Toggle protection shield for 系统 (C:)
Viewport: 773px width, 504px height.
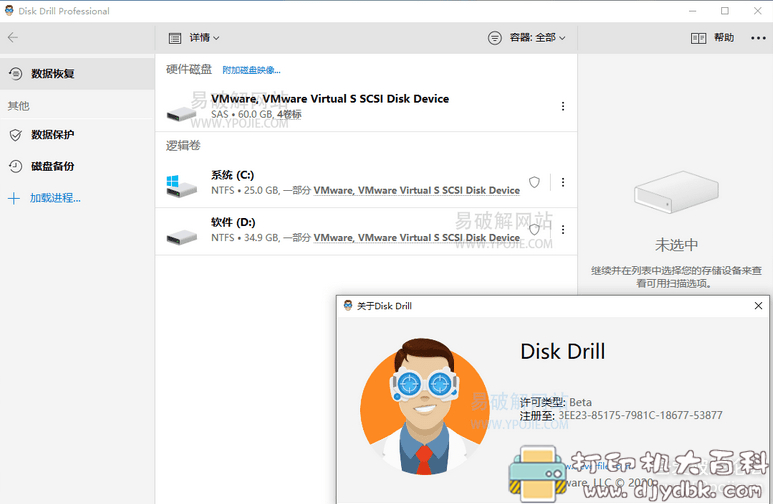[534, 182]
